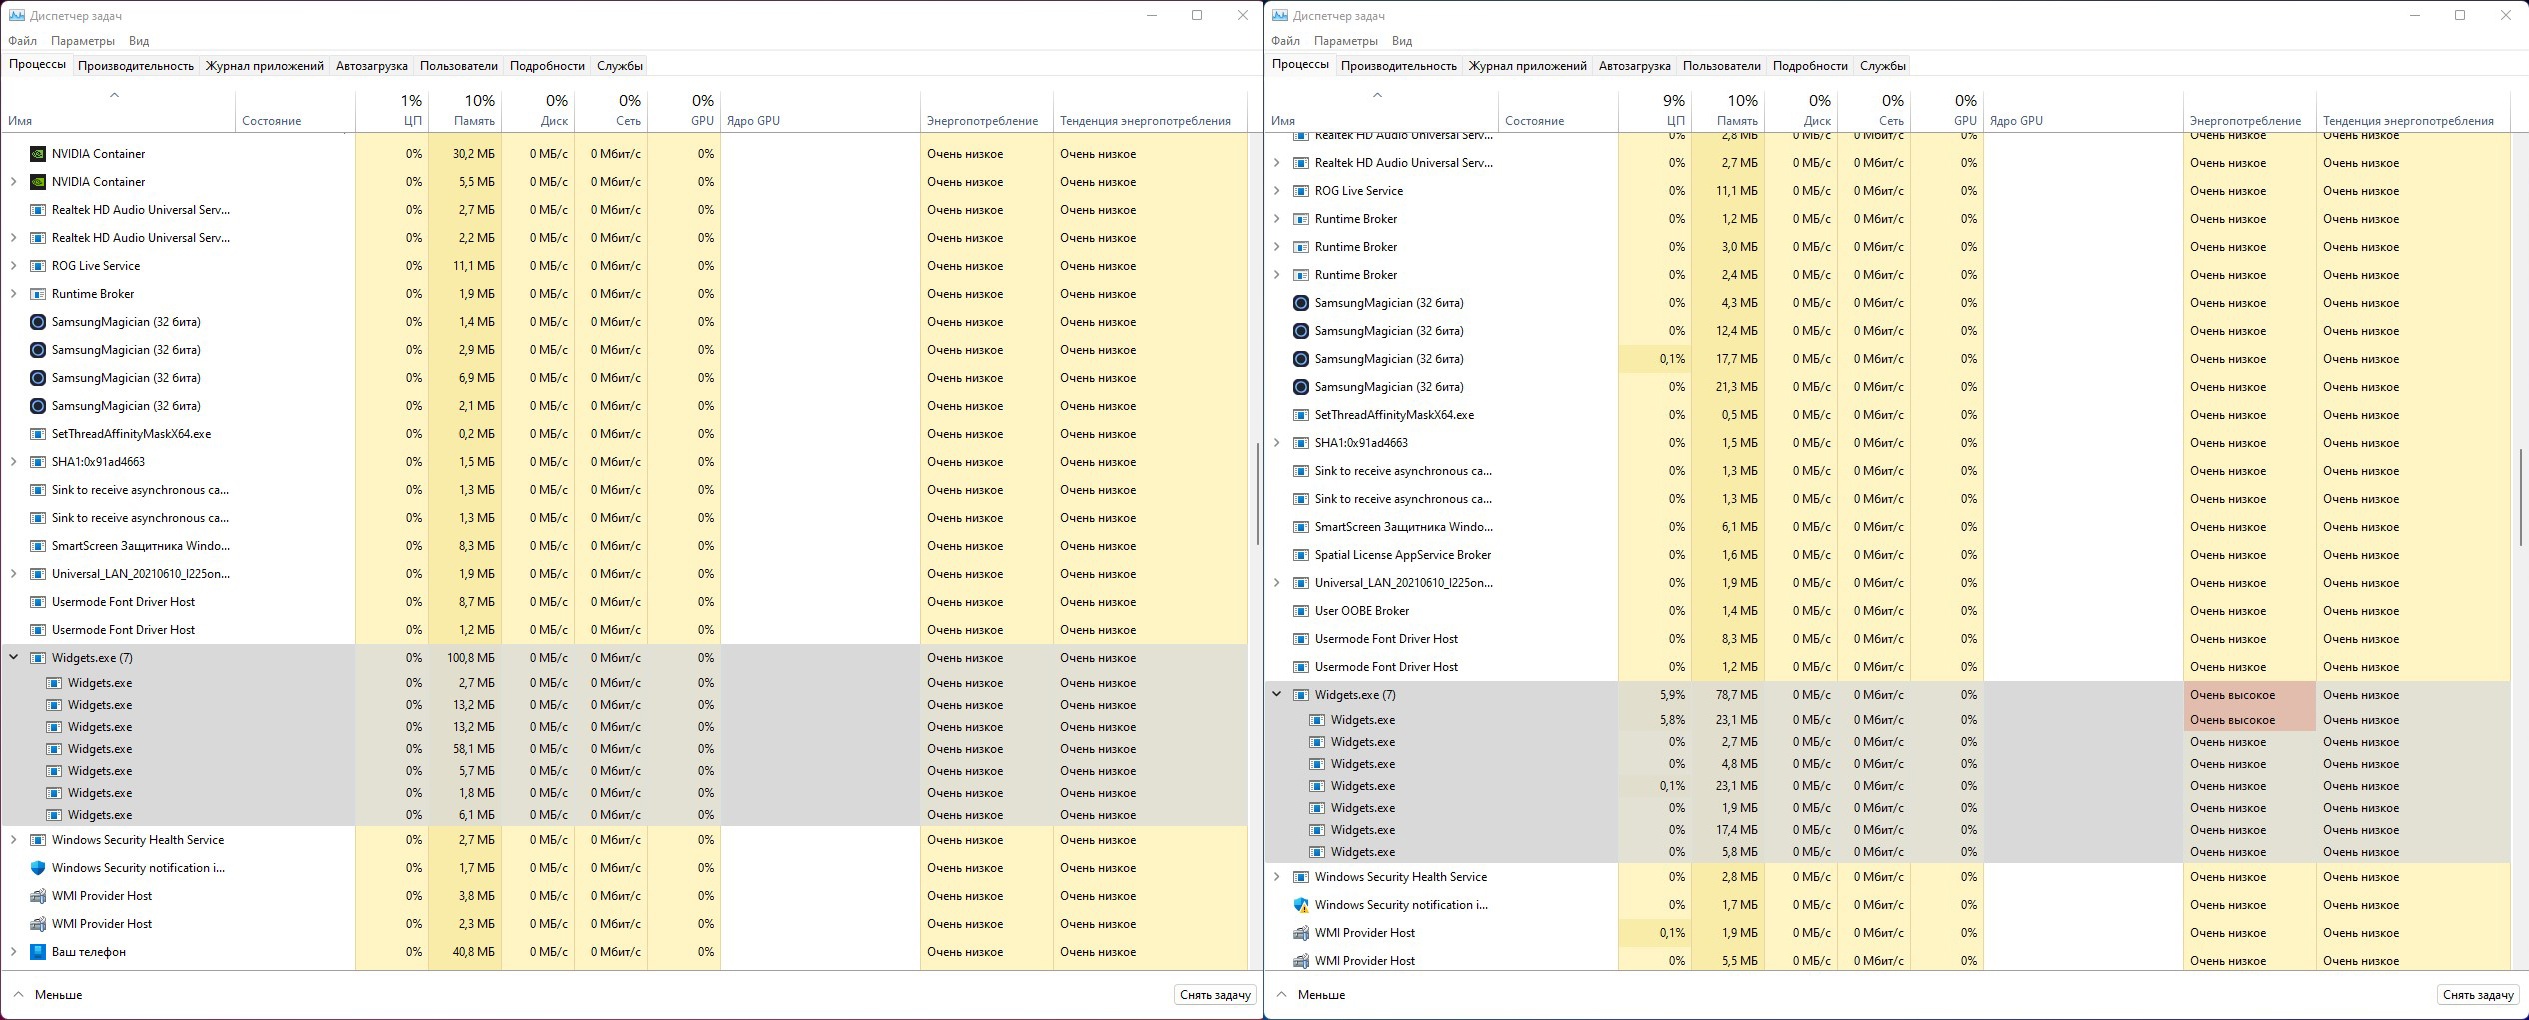Click Widgets.exe child icon with 58,1 МБ, left window
Screen dimensions: 2529x1020
(55, 749)
